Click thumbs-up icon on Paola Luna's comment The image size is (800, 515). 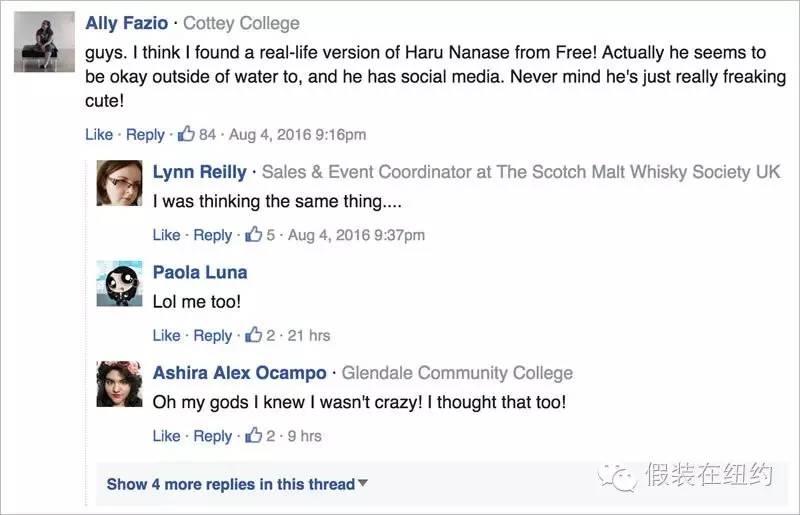tap(255, 335)
